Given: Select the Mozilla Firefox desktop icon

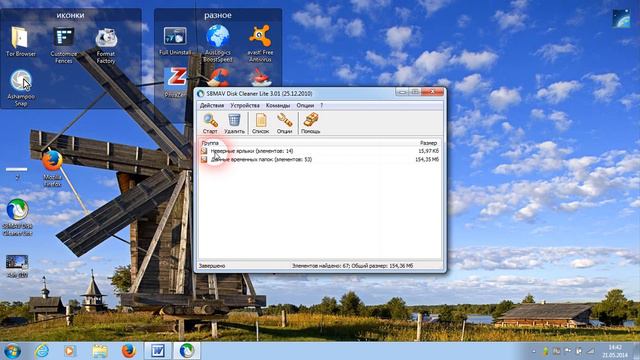Looking at the screenshot, I should [52, 168].
